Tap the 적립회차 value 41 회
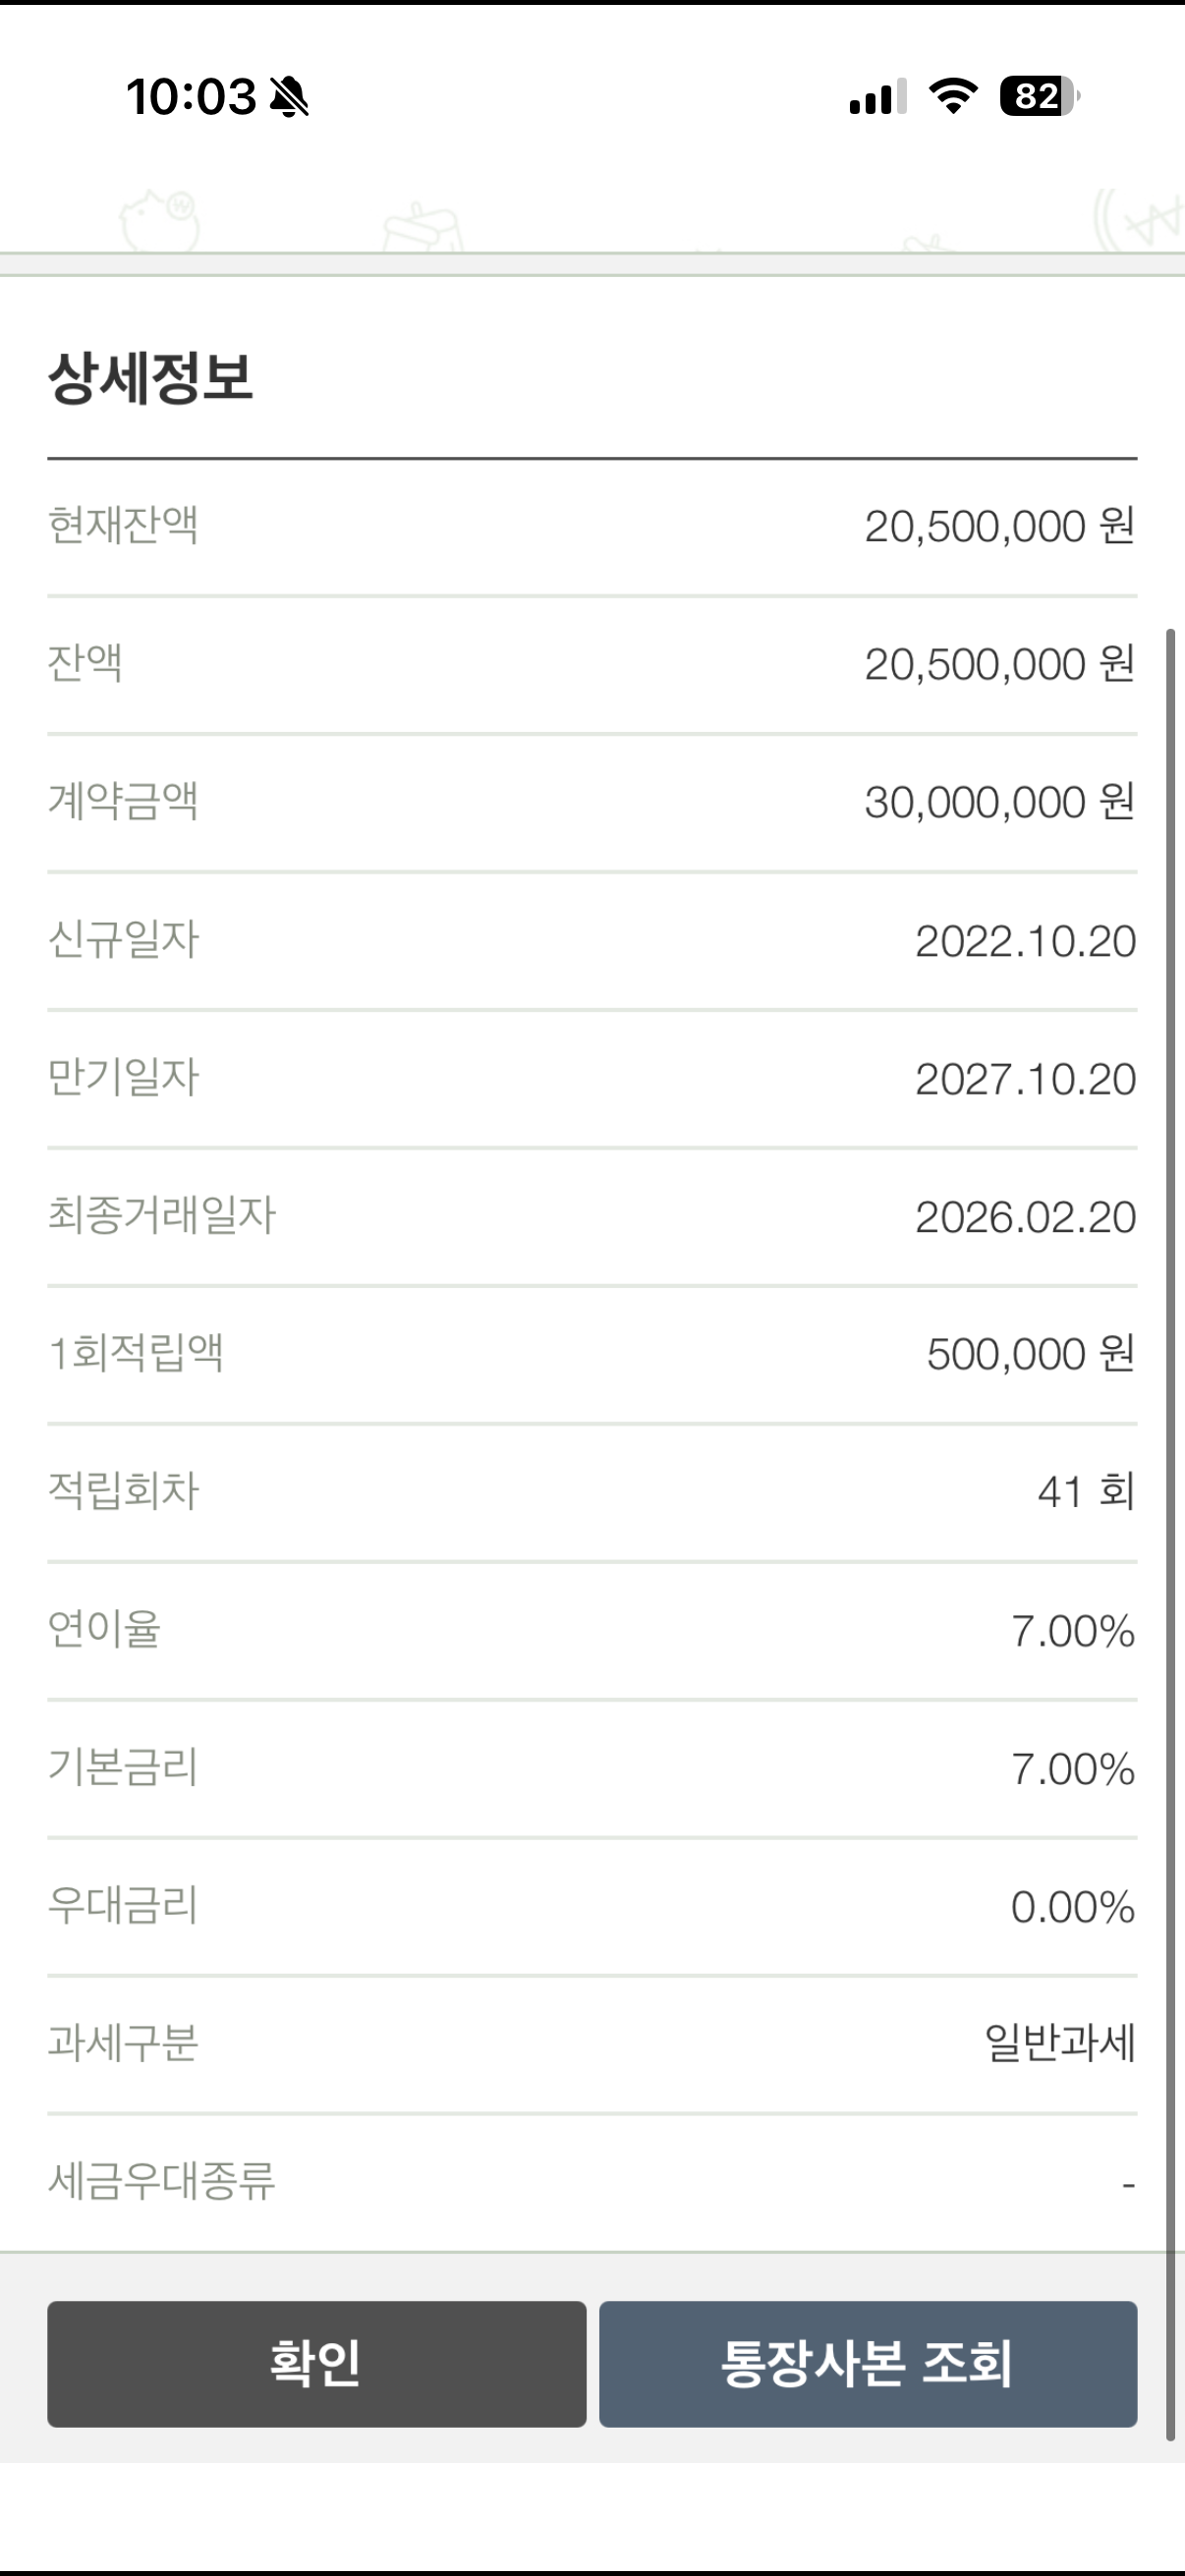This screenshot has width=1185, height=2576. click(1086, 1492)
